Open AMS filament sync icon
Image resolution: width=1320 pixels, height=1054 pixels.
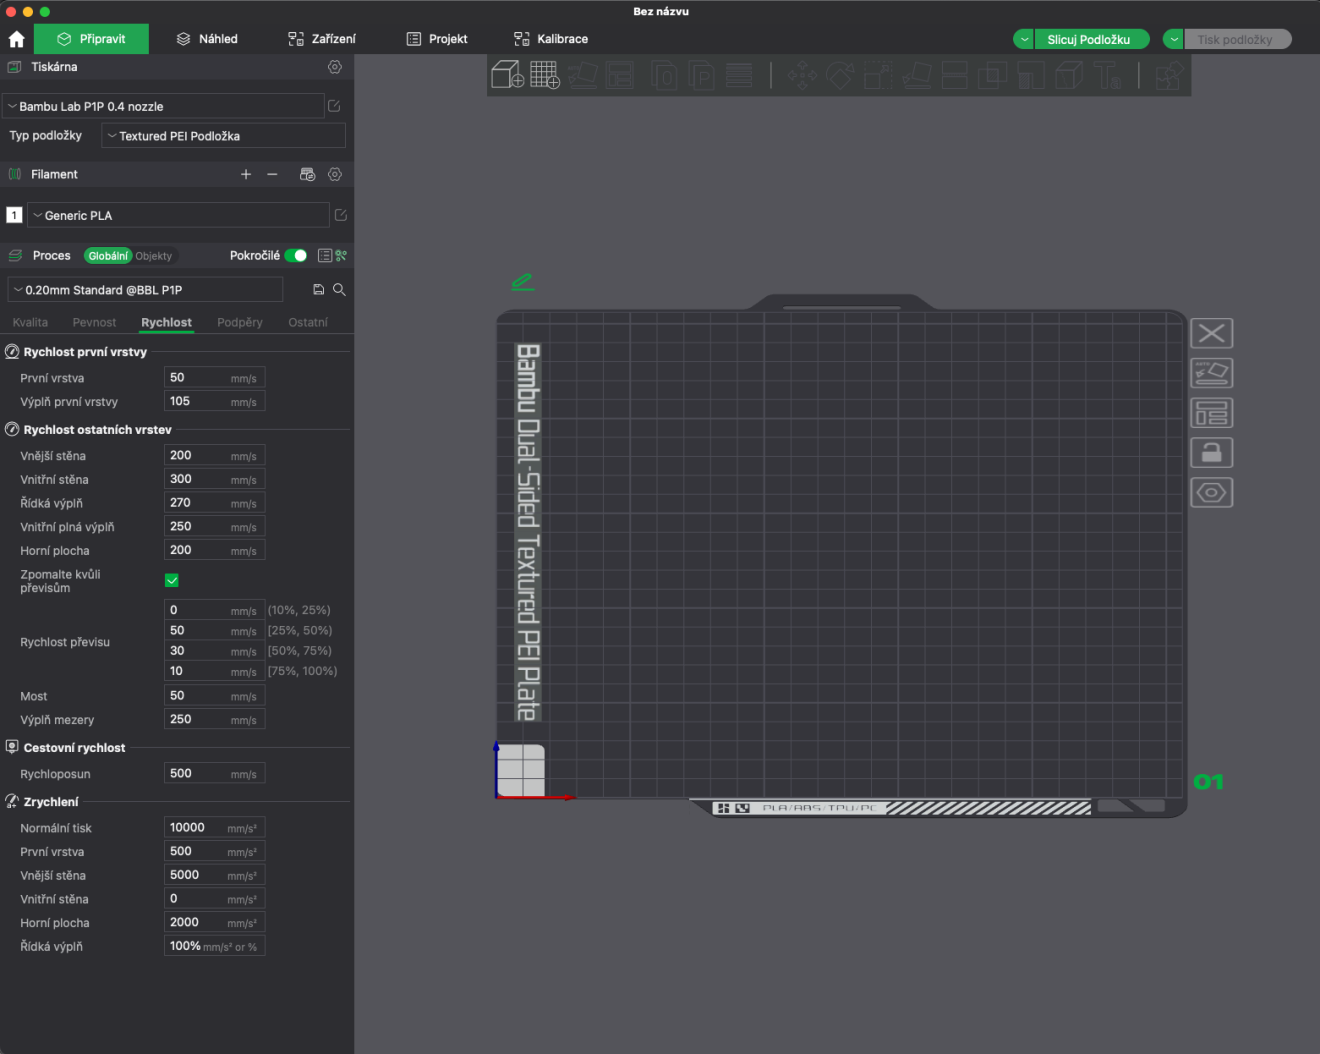(308, 174)
